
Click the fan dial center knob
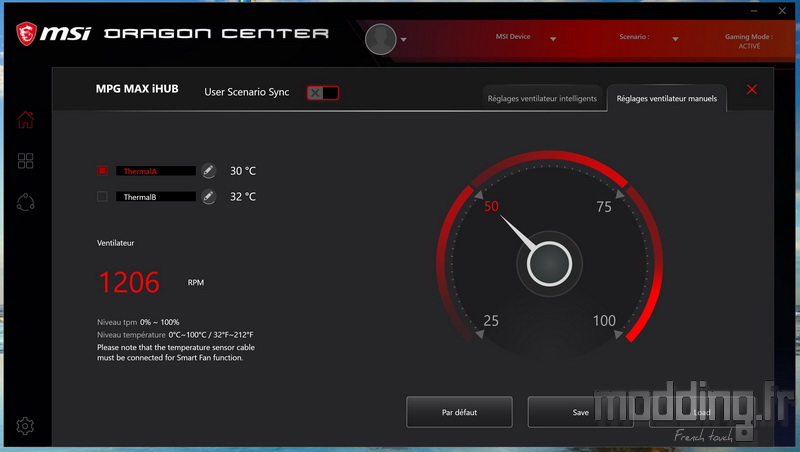[549, 264]
